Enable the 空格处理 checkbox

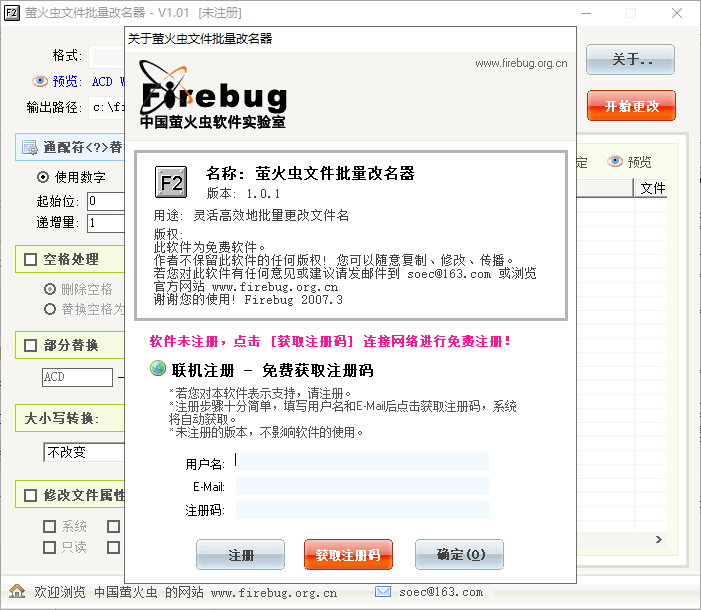[30, 259]
